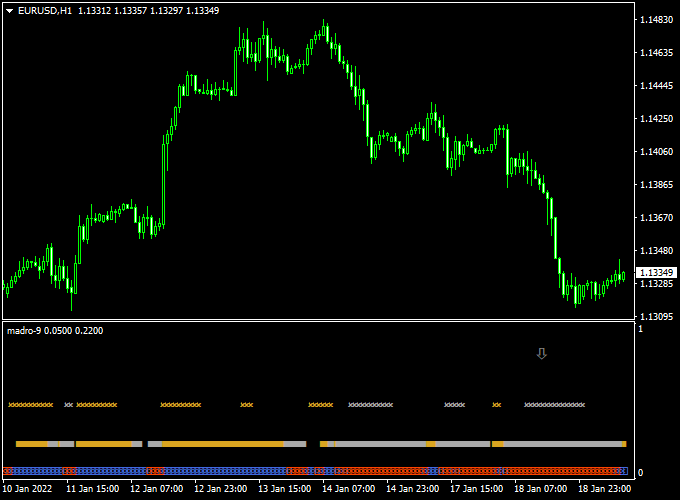The height and width of the screenshot is (500, 680).
Task: Click the 13 Jan 15:00 time label
Action: 284,489
